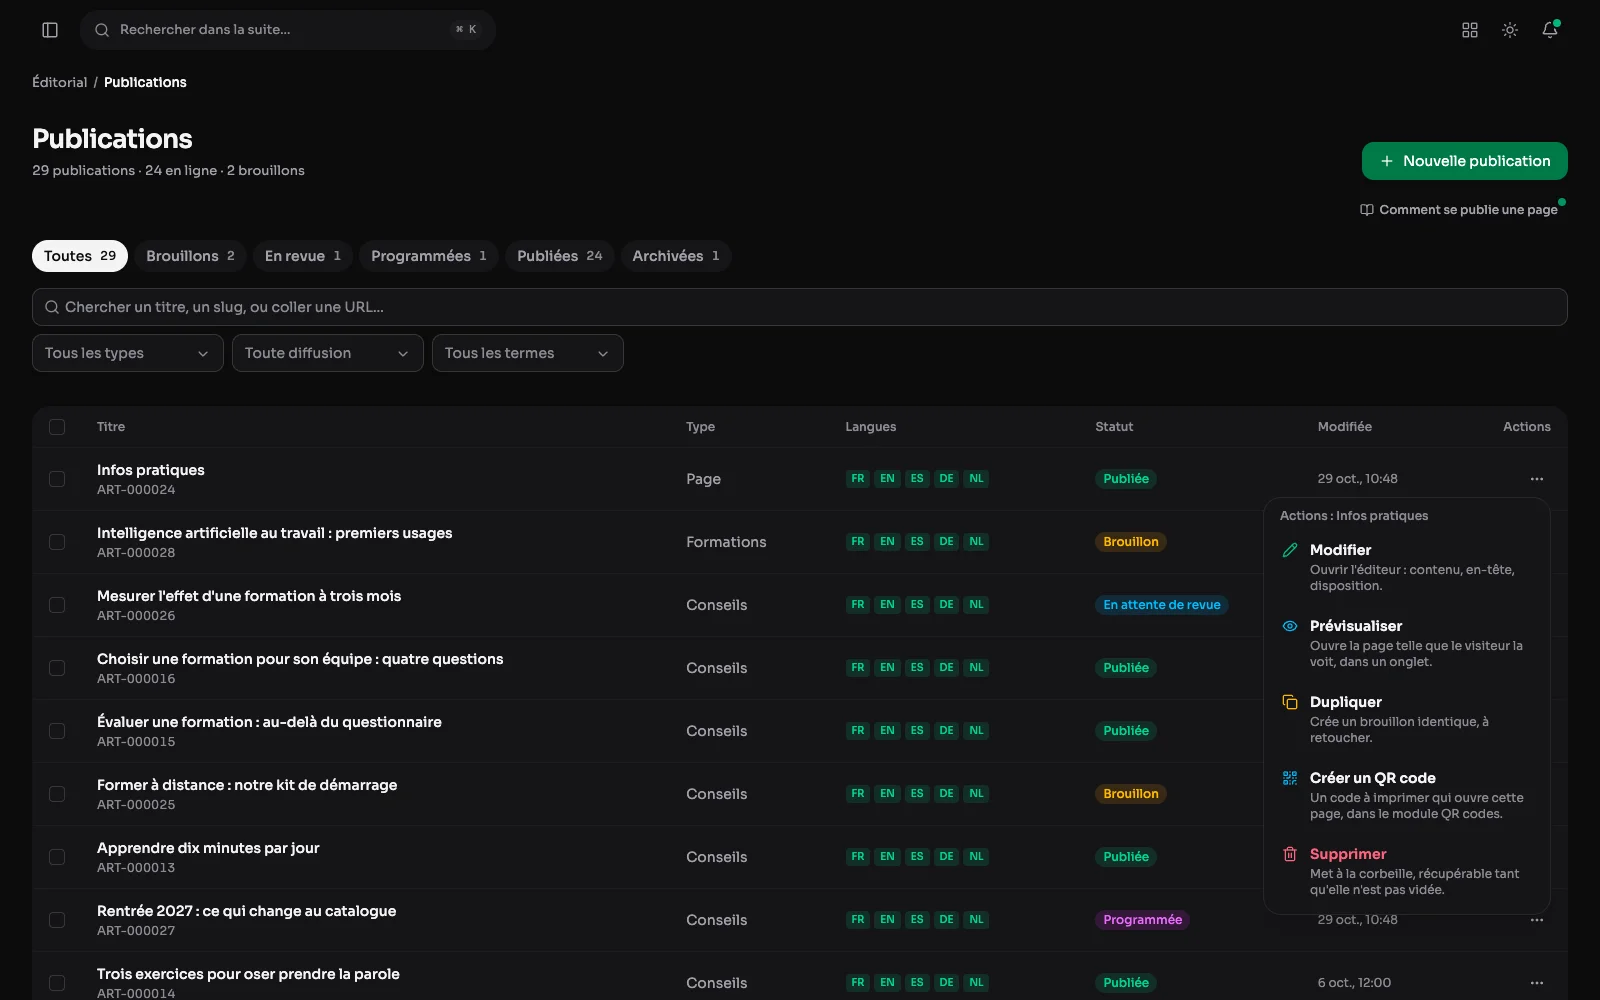This screenshot has width=1600, height=1000.
Task: Check the box for Infos pratiques
Action: (57, 479)
